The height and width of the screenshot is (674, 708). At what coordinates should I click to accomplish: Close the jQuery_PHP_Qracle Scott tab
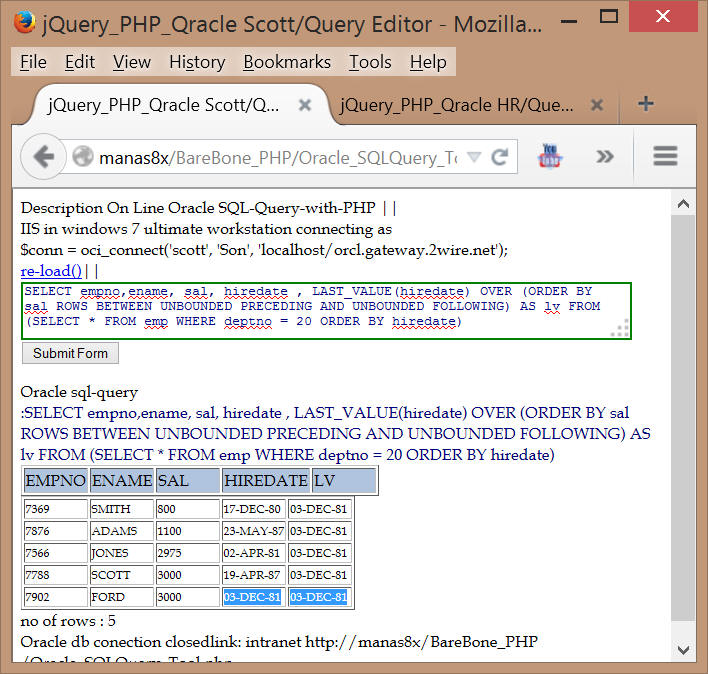point(305,105)
